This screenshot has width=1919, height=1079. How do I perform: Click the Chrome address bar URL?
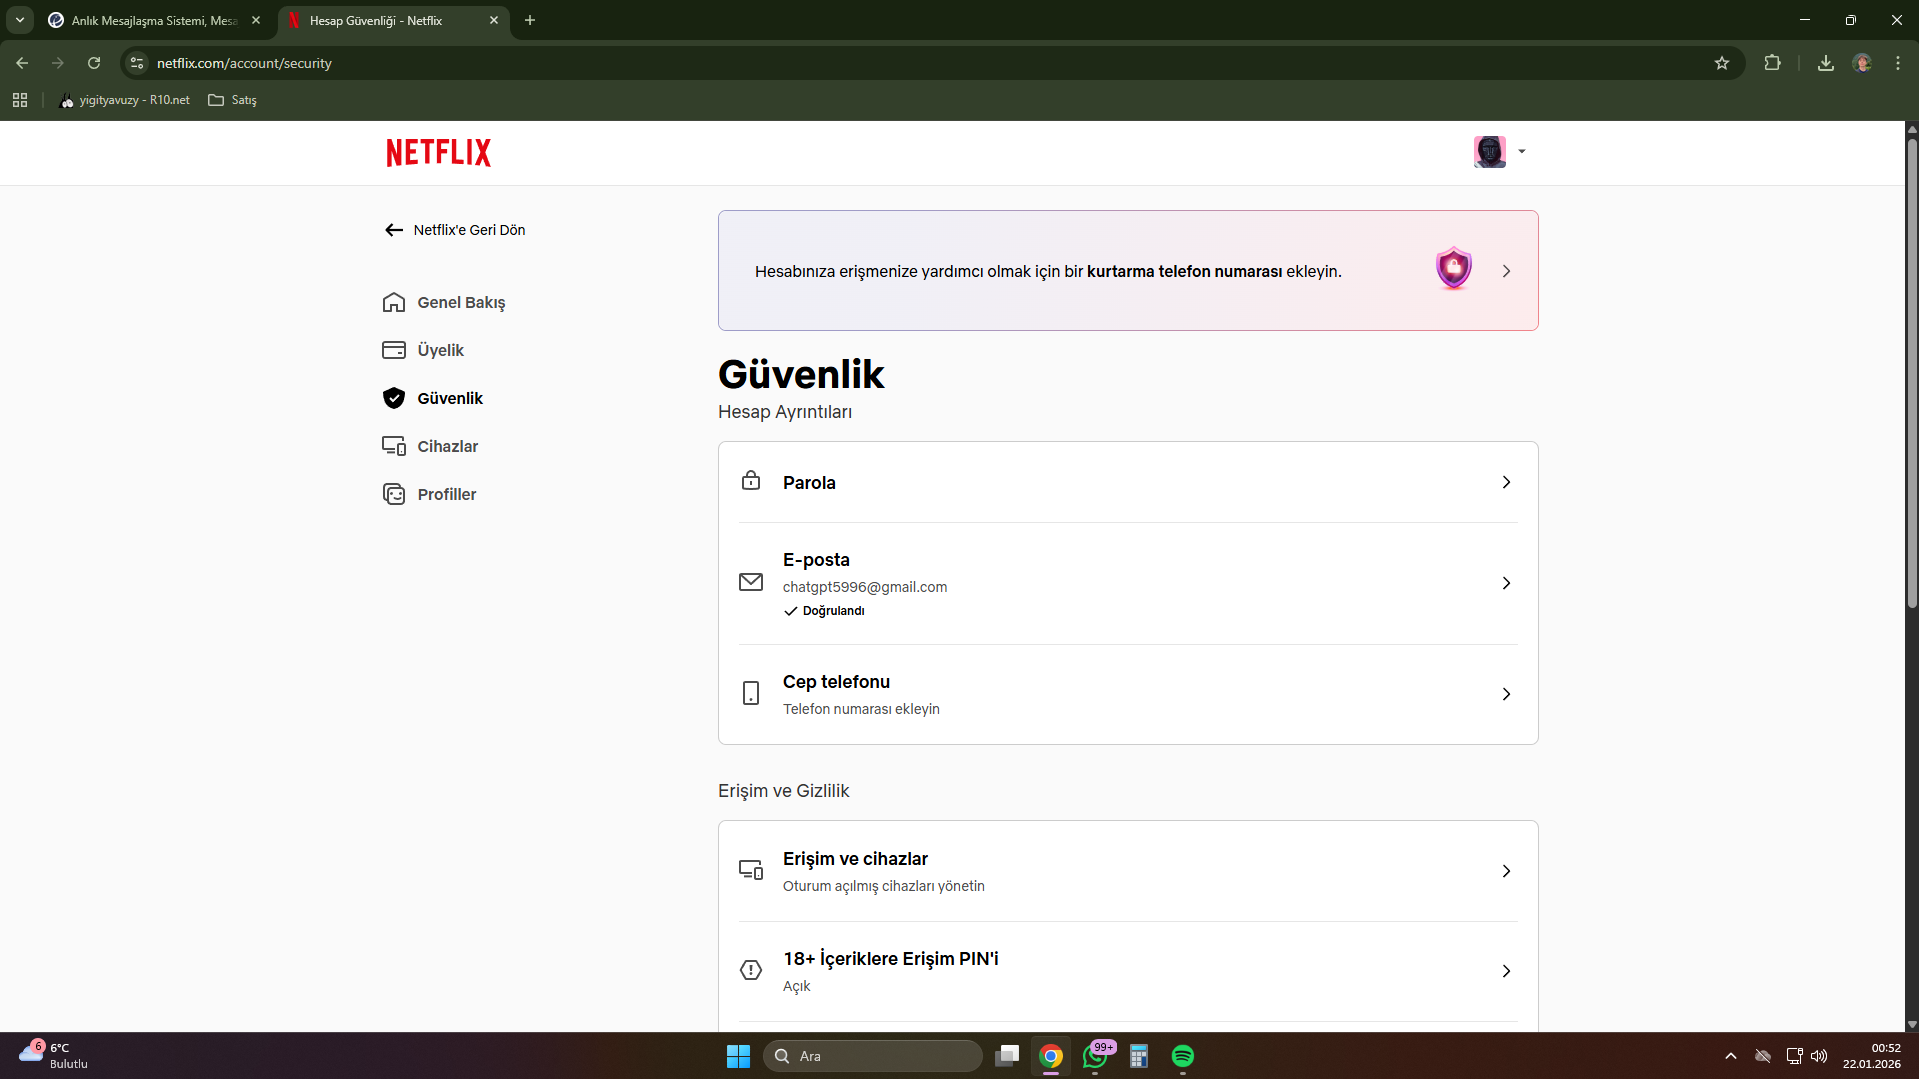click(x=244, y=63)
